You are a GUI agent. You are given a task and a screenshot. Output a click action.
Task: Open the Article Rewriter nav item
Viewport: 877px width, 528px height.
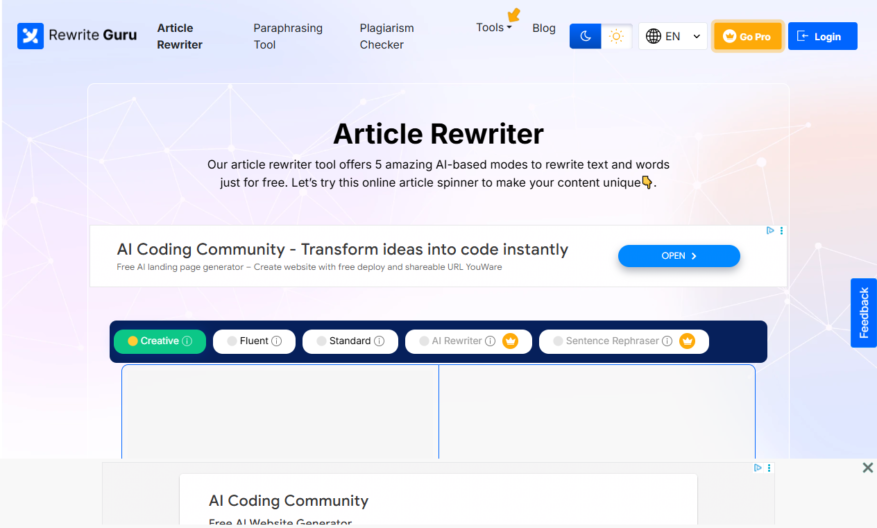pos(180,36)
